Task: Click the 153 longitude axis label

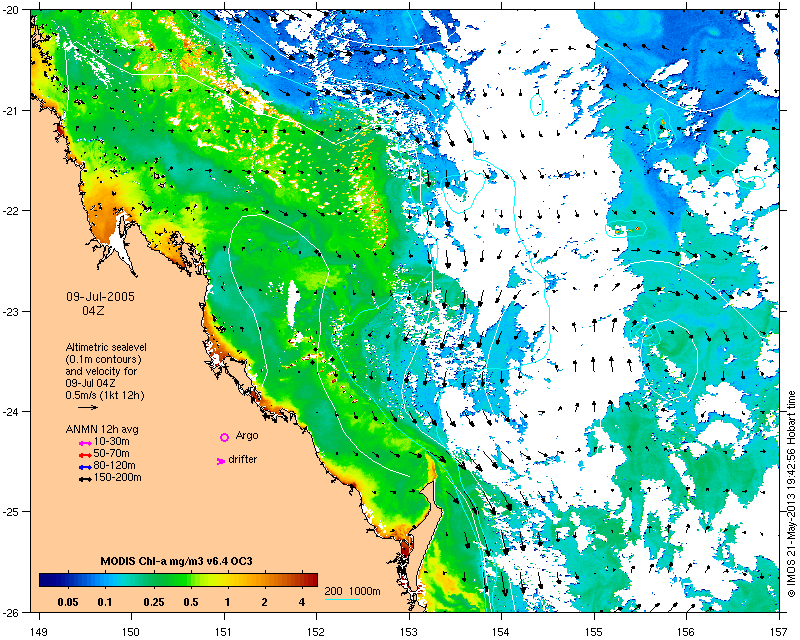Action: 409,632
